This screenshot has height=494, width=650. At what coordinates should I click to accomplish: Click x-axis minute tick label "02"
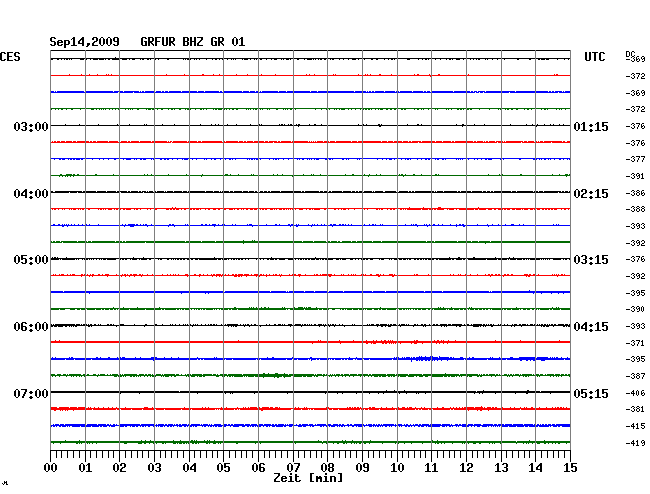point(119,468)
